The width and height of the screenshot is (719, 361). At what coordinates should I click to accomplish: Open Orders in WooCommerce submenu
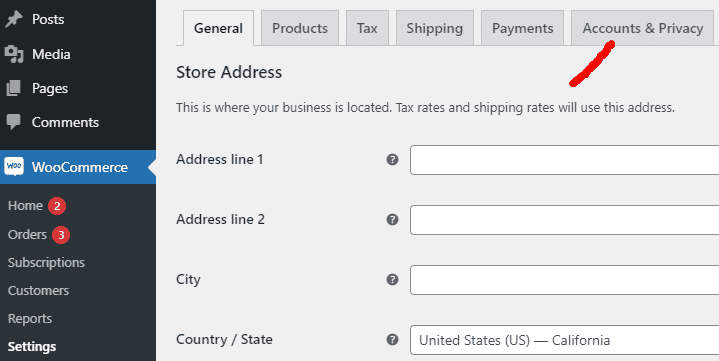click(28, 234)
